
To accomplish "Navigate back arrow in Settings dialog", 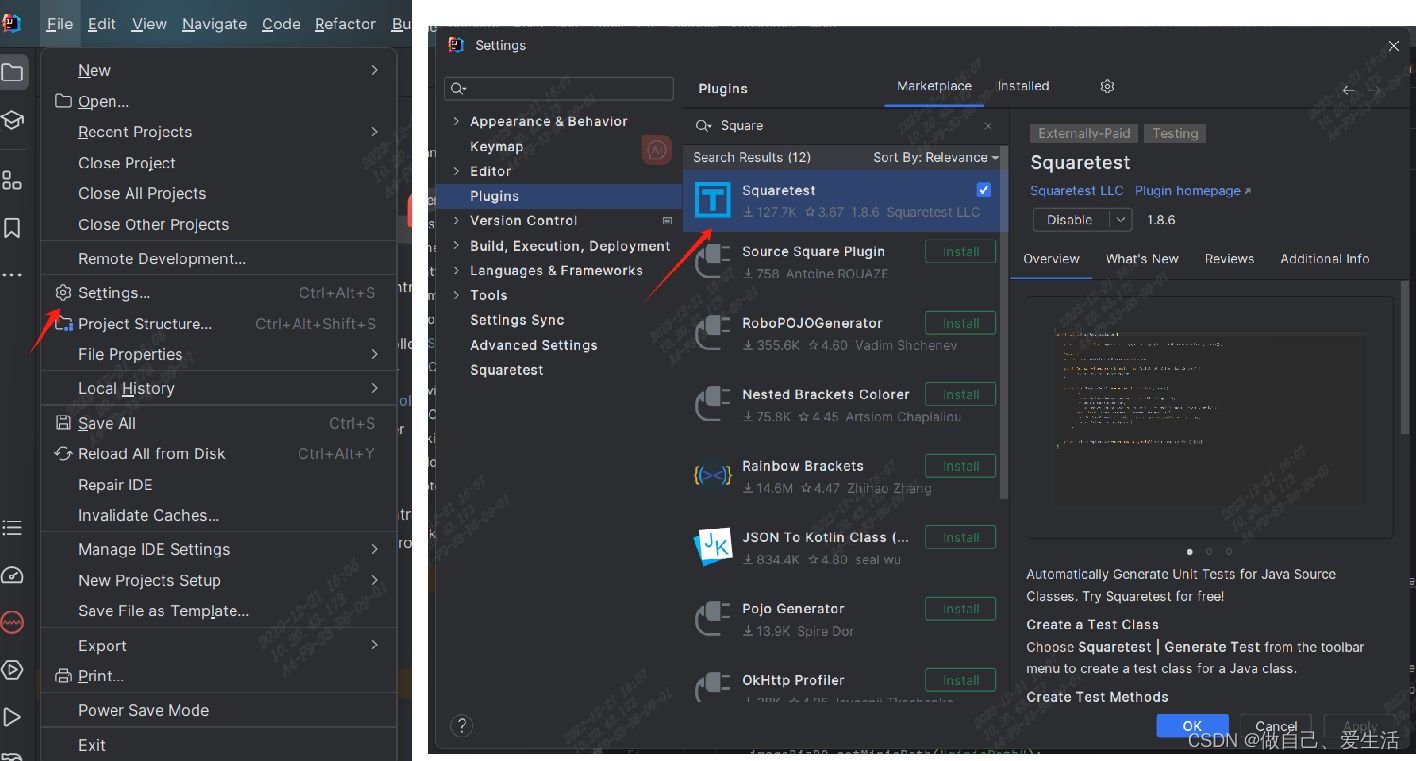I will 1348,90.
